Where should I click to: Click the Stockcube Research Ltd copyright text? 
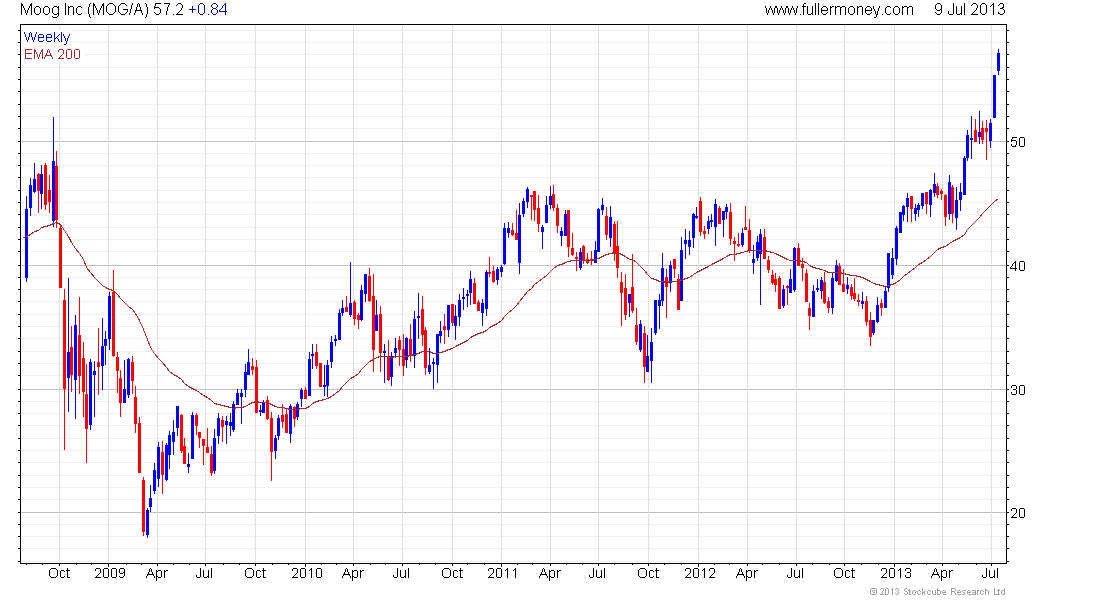[x=937, y=592]
